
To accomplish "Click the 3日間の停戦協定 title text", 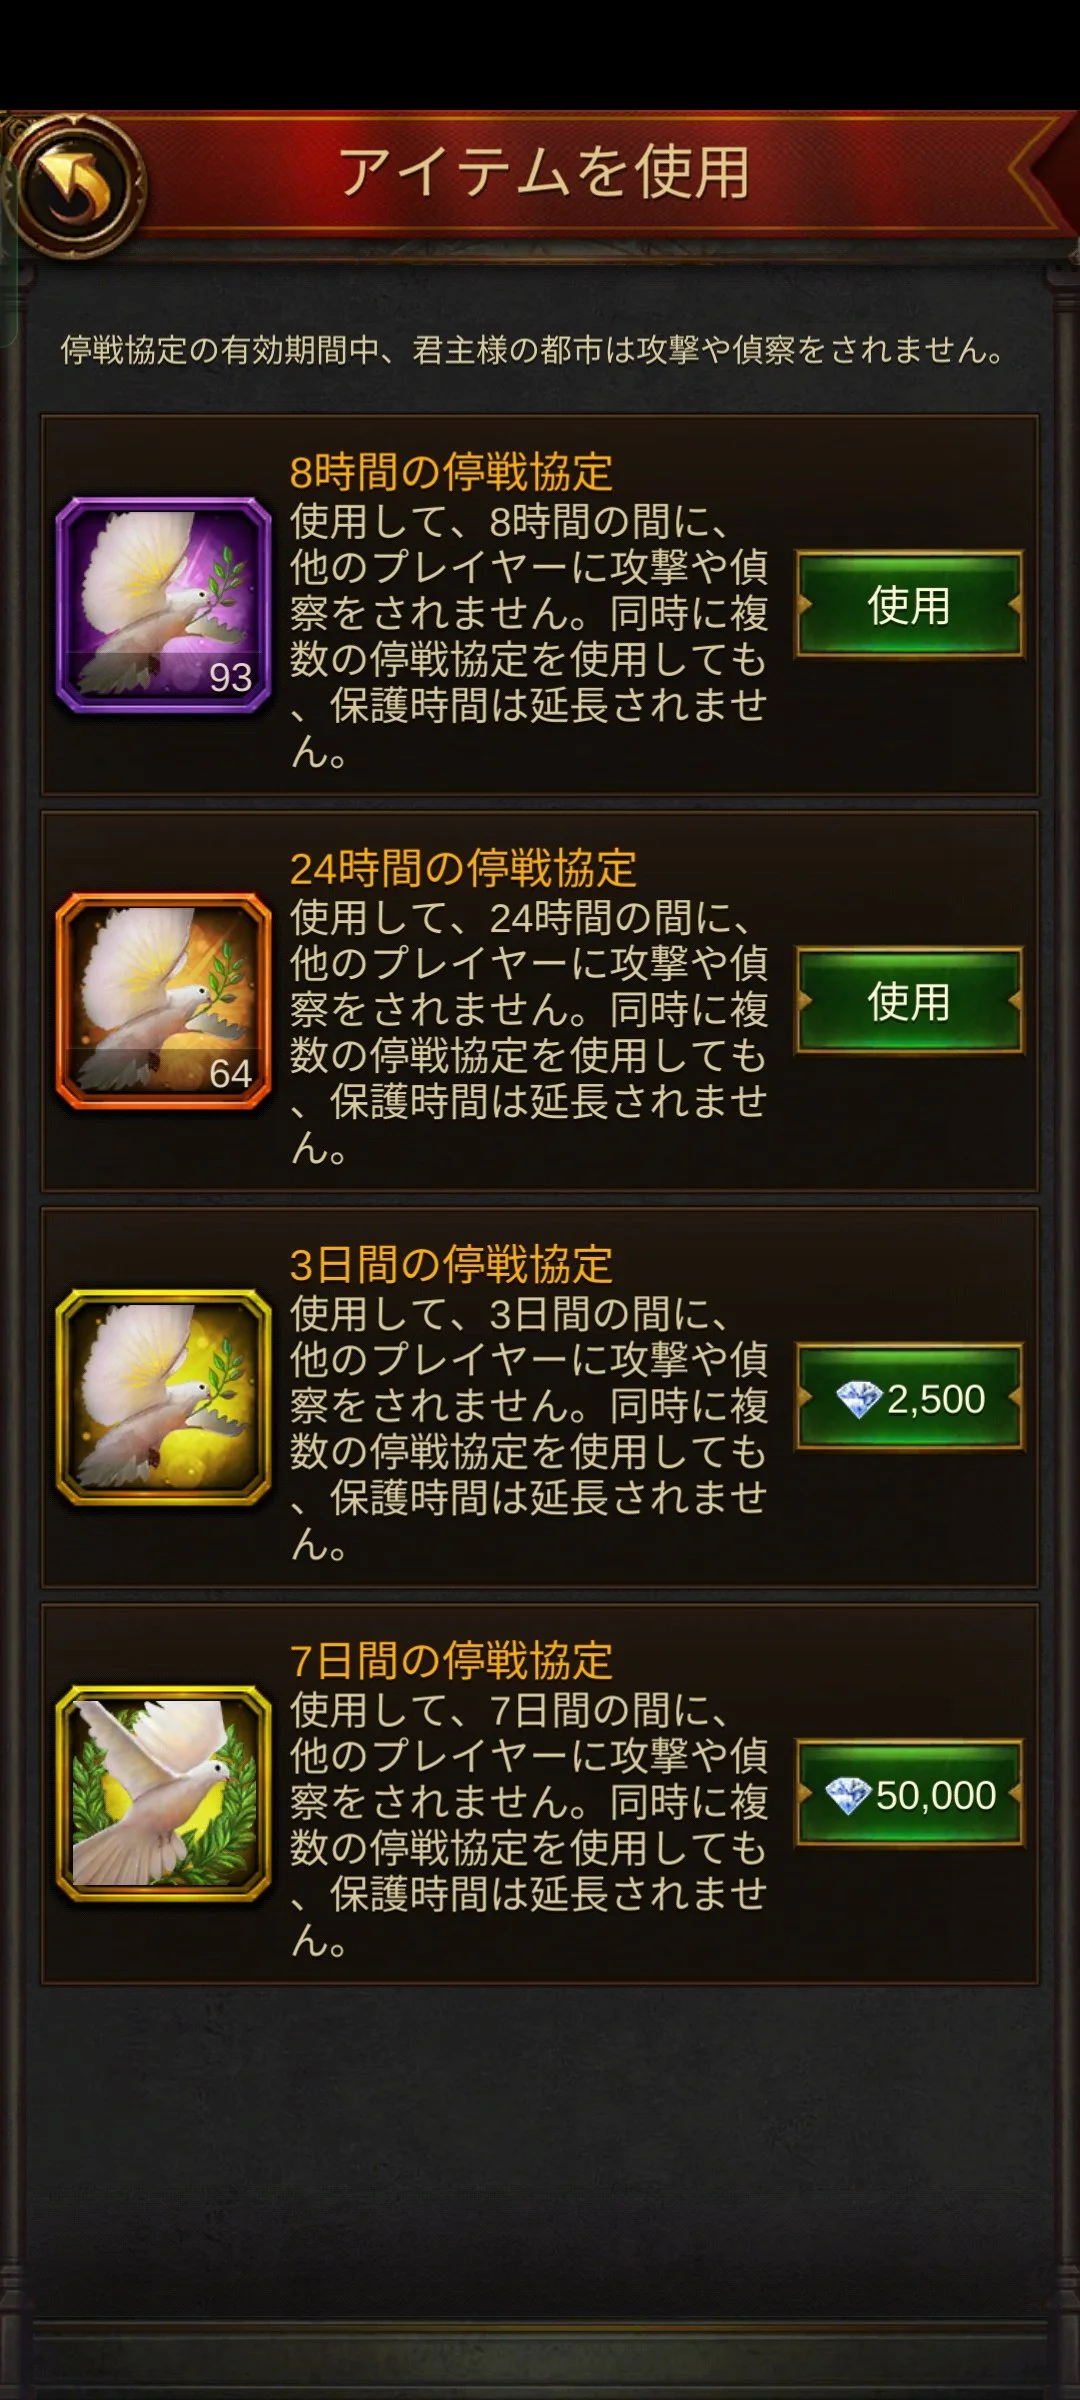I will pos(451,1264).
